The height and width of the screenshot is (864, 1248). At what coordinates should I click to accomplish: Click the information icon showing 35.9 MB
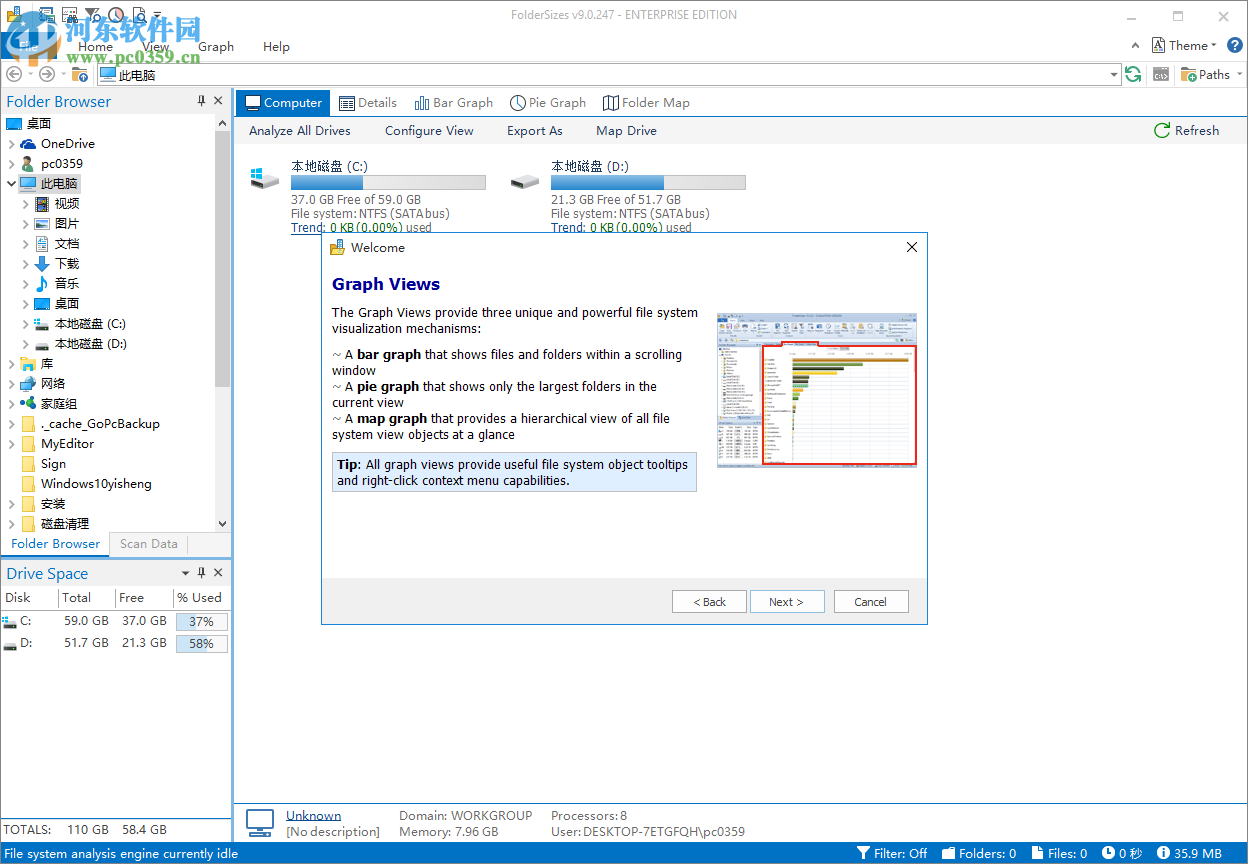pyautogui.click(x=1166, y=853)
